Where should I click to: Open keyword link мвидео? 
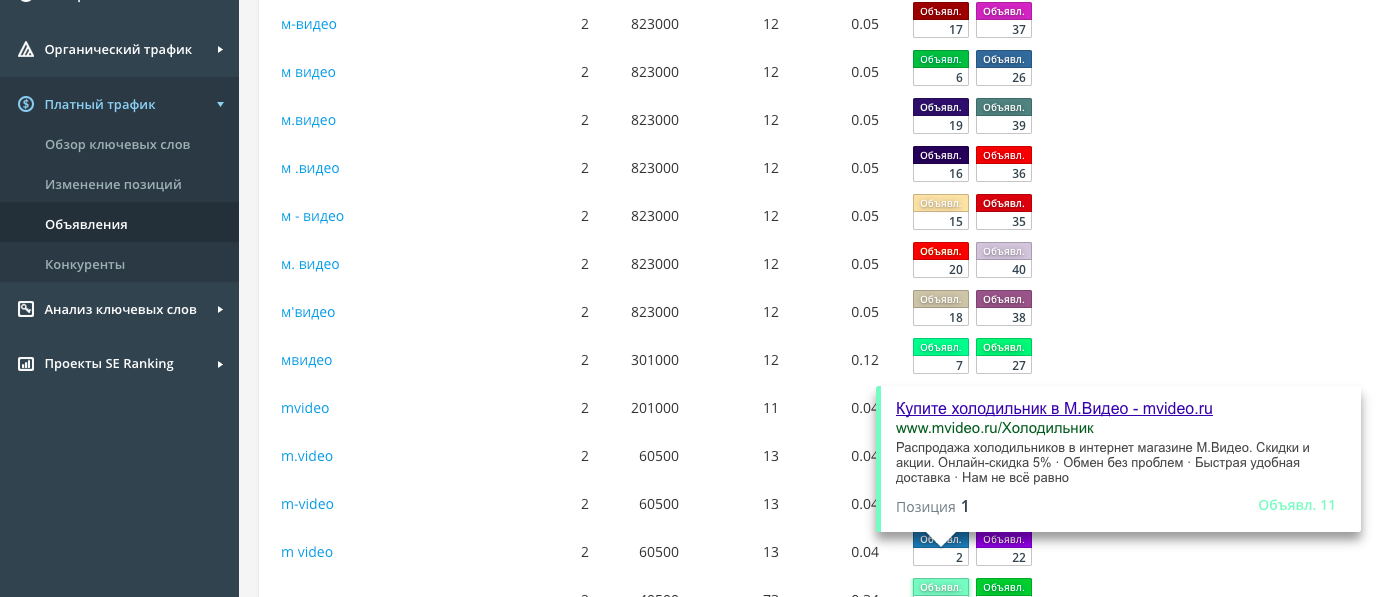[306, 360]
